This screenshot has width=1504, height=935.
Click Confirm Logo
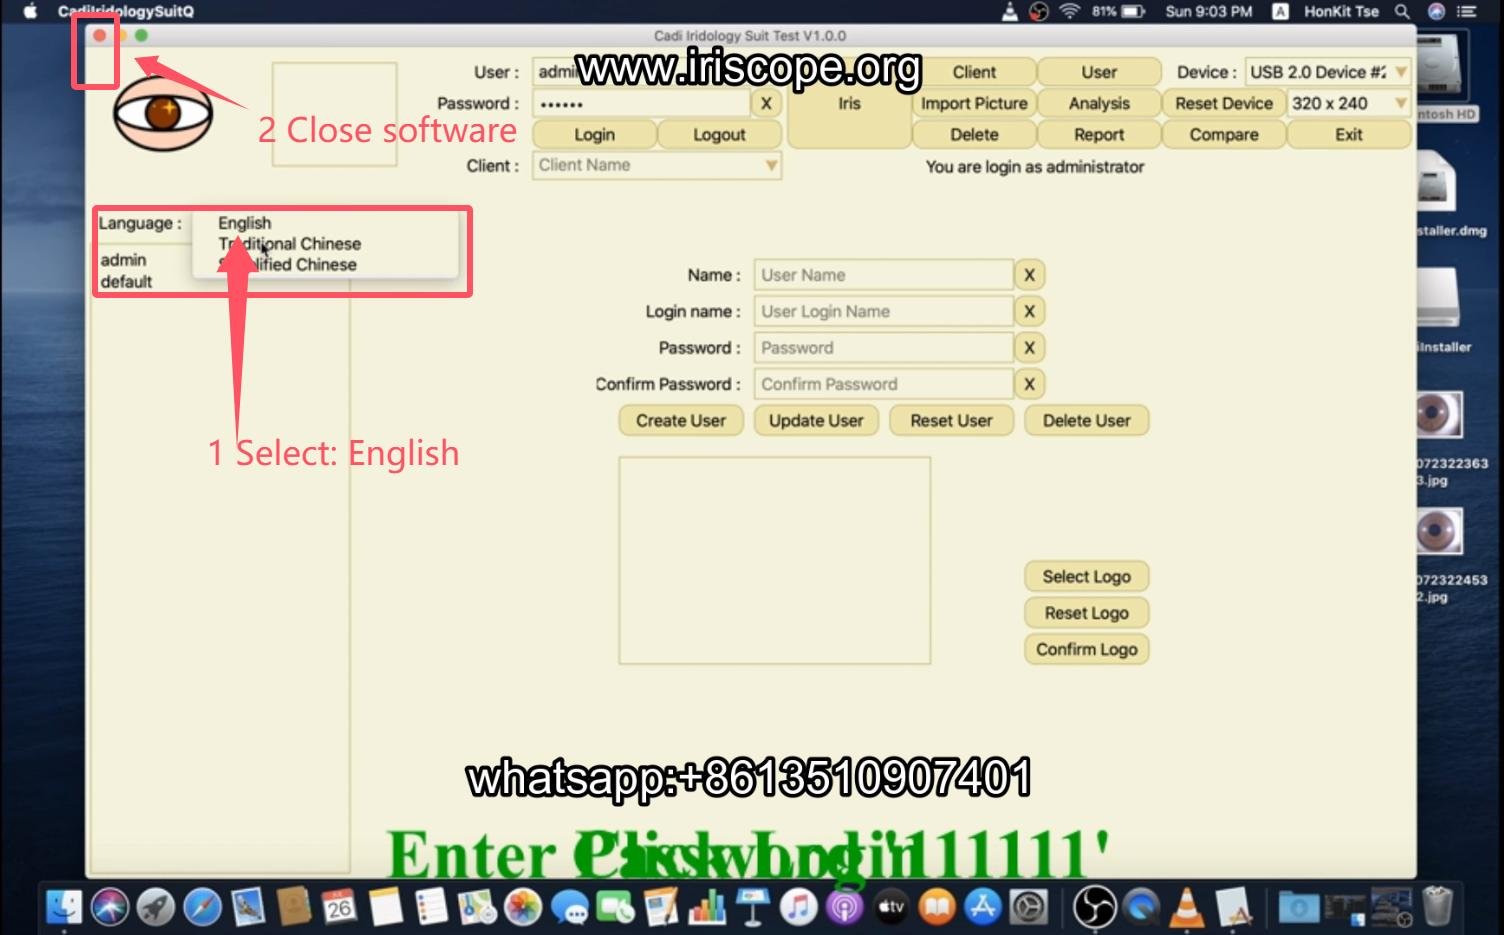[x=1087, y=650]
